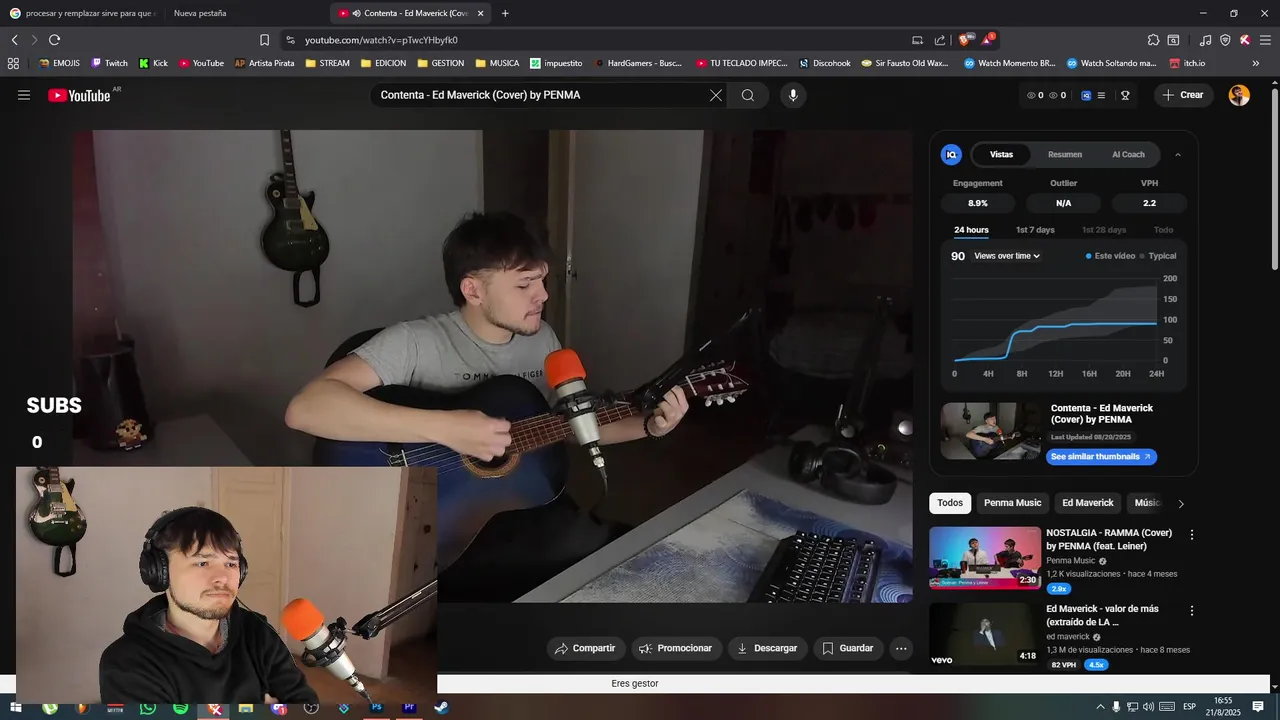Show hidden system tray icons chevron

[x=1100, y=707]
